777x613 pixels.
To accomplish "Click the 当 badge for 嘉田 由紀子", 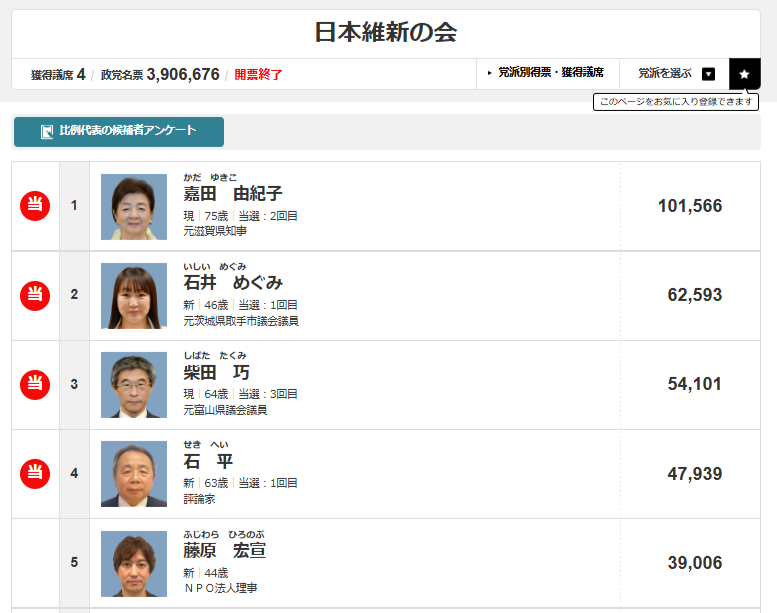I will [x=35, y=206].
